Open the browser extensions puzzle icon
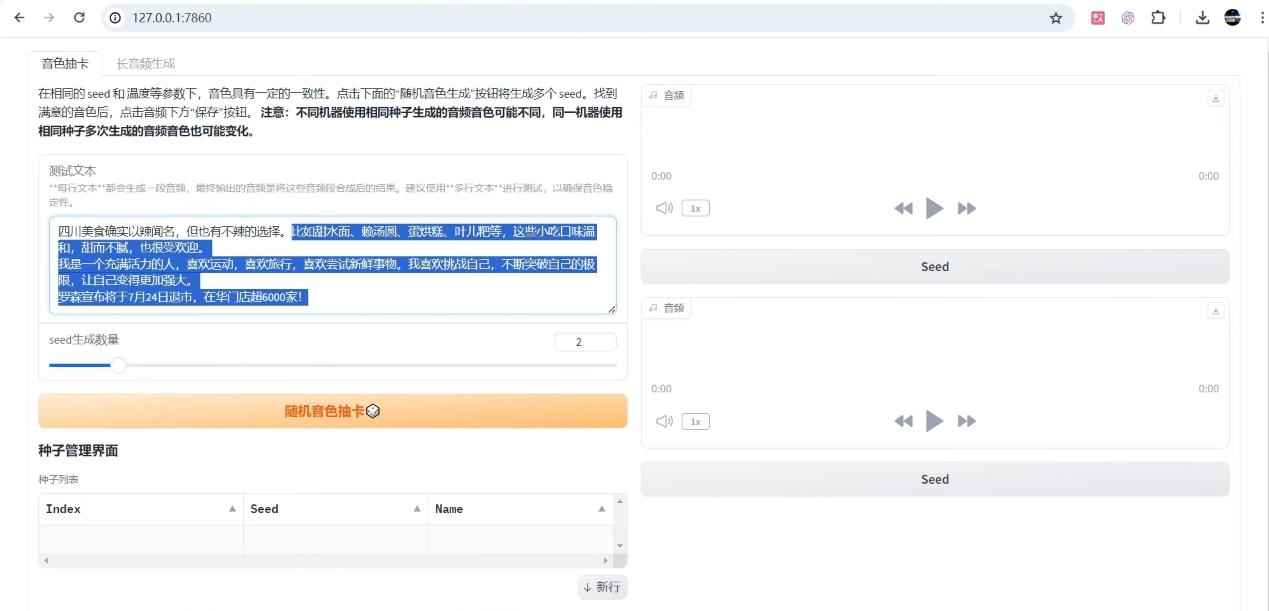1269x611 pixels. pos(1158,17)
